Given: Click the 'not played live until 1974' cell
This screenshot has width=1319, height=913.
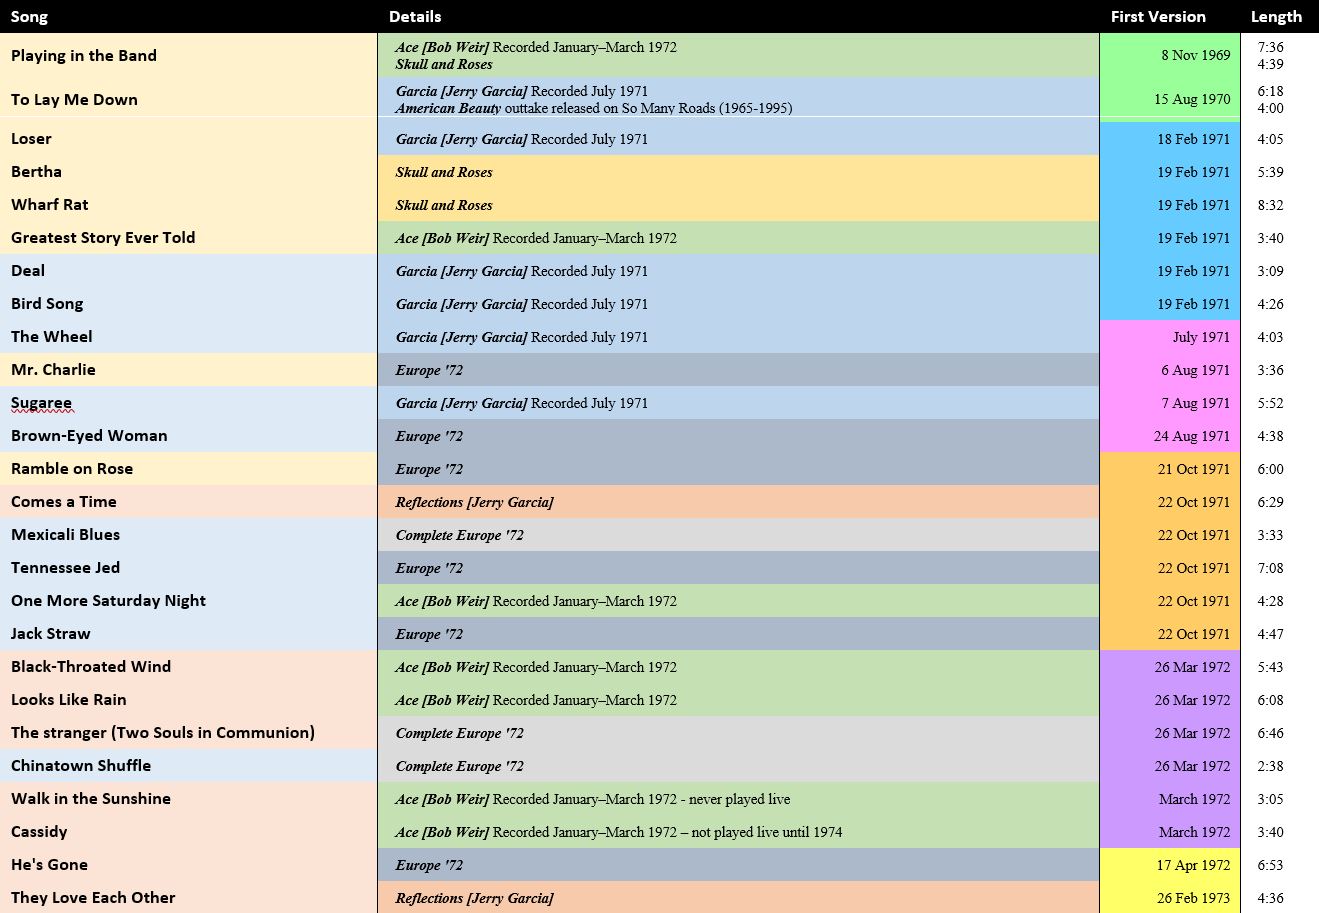Looking at the screenshot, I should coord(738,831).
